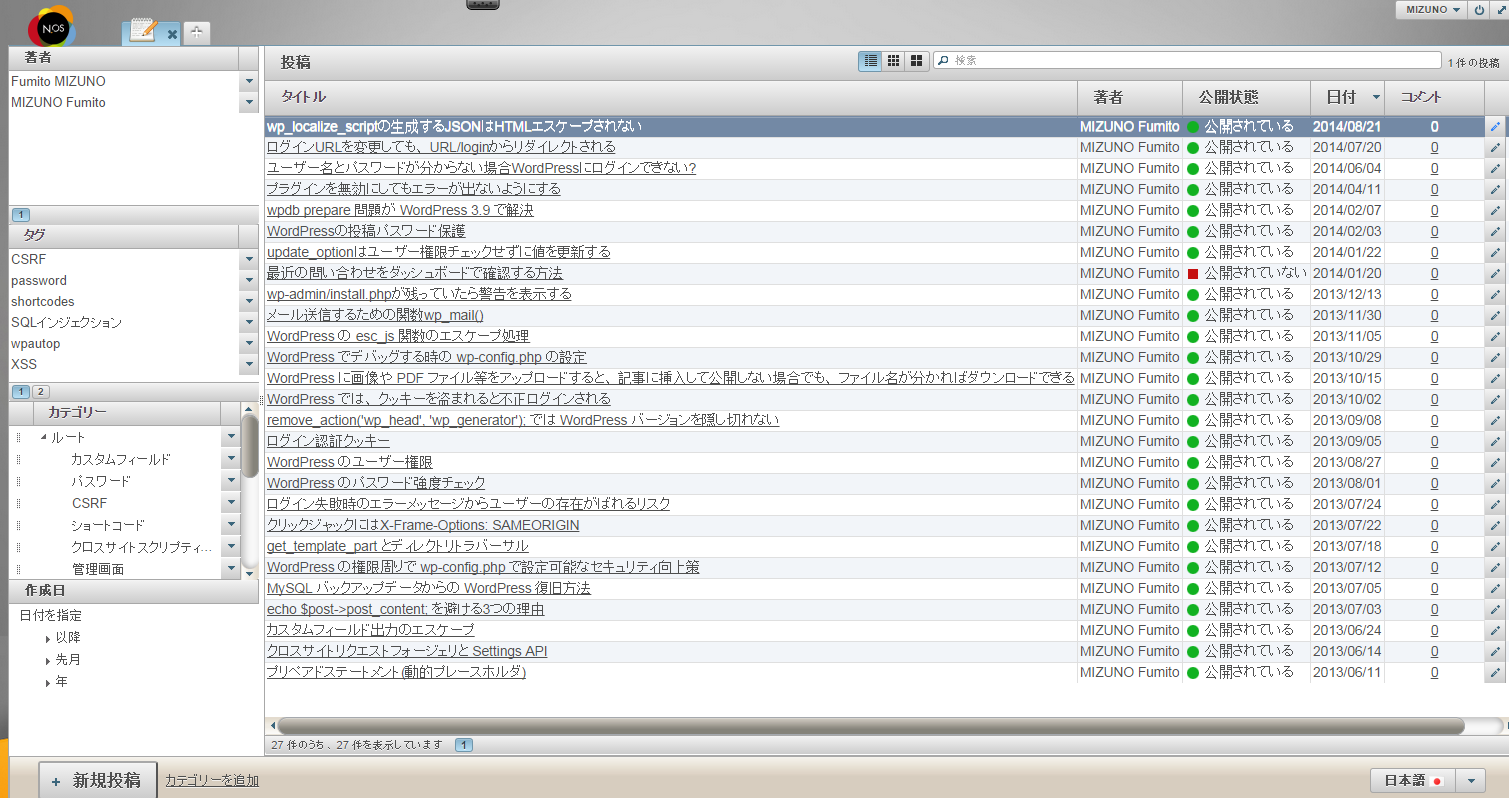Open dropdown for author Fumito MIZUNO

point(249,81)
